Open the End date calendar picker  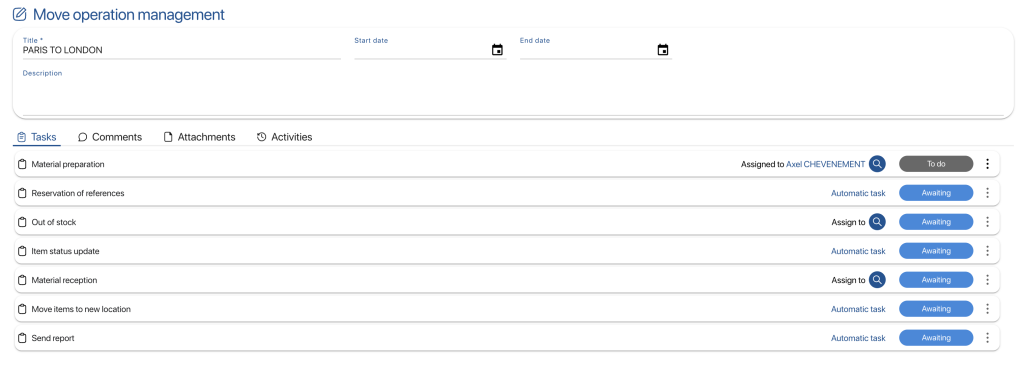coord(663,50)
